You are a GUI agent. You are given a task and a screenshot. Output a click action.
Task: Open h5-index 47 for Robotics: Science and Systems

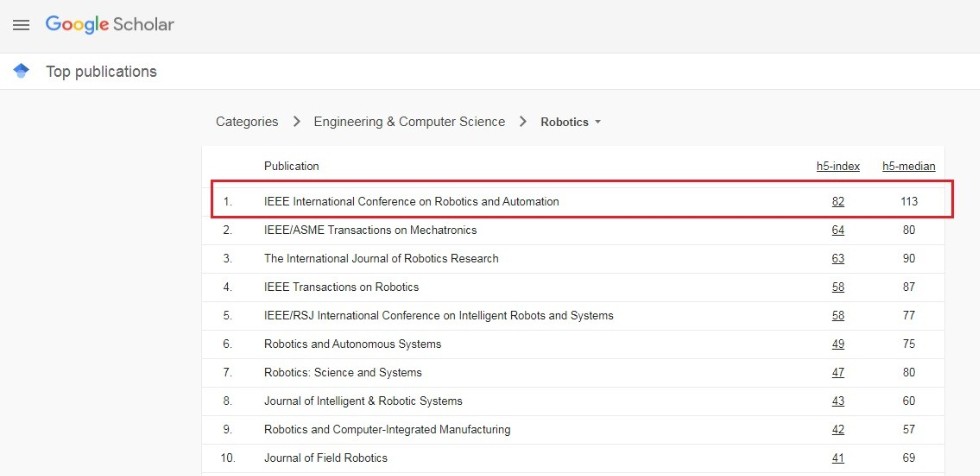[x=838, y=373]
